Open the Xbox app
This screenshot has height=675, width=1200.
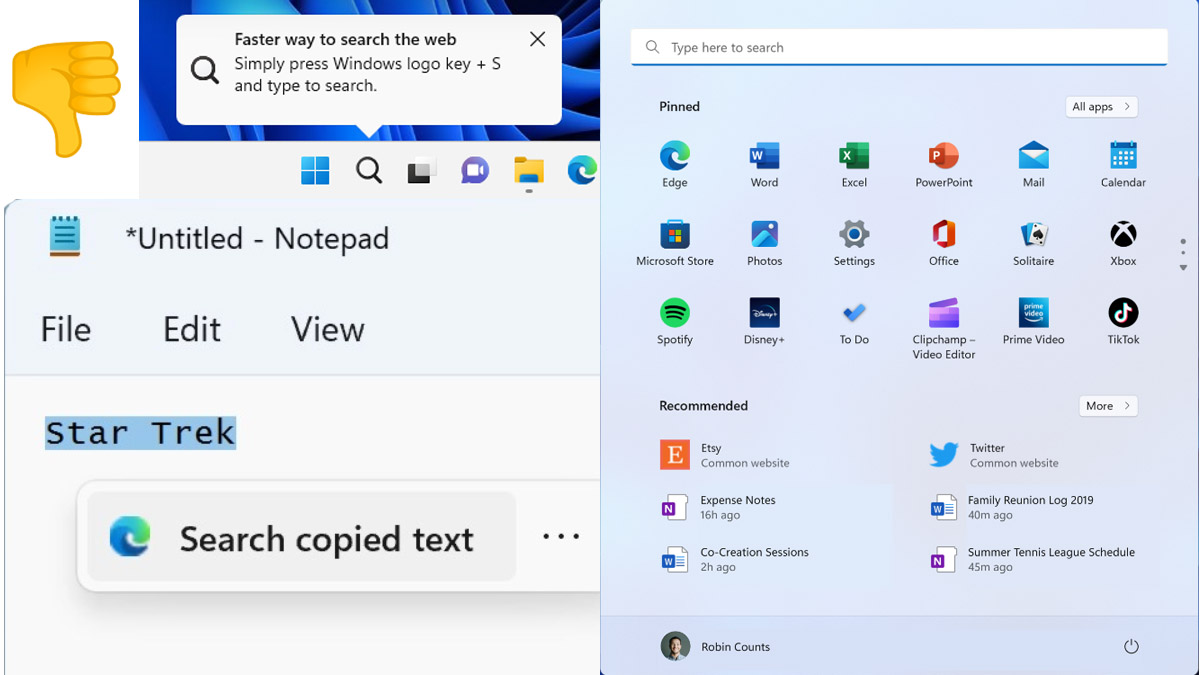pos(1123,243)
